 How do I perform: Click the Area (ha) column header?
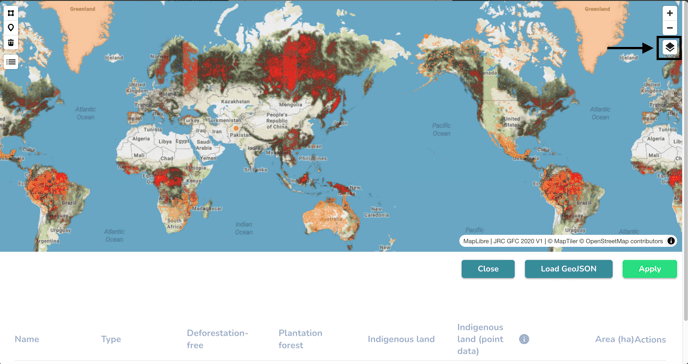(614, 339)
